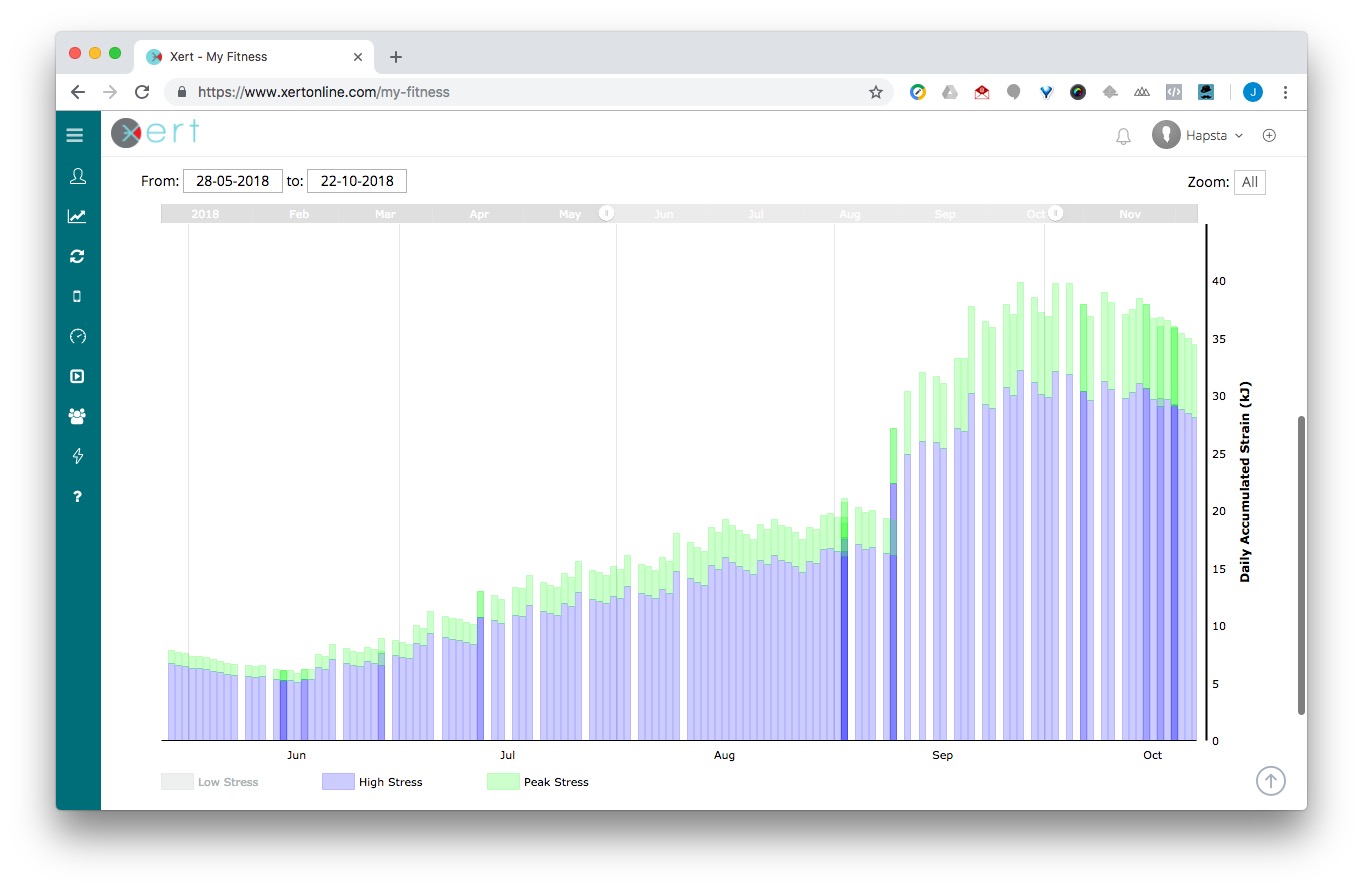
Task: Click the profile person icon in sidebar
Action: [x=77, y=176]
